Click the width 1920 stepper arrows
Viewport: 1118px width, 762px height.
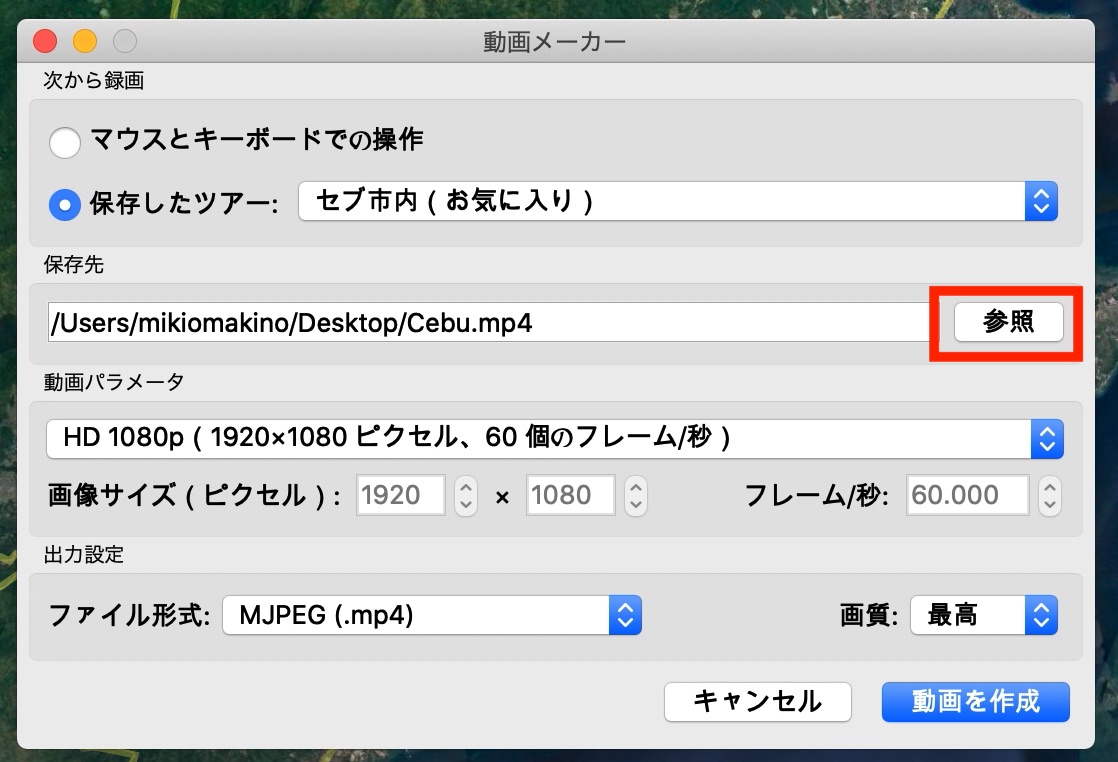466,495
